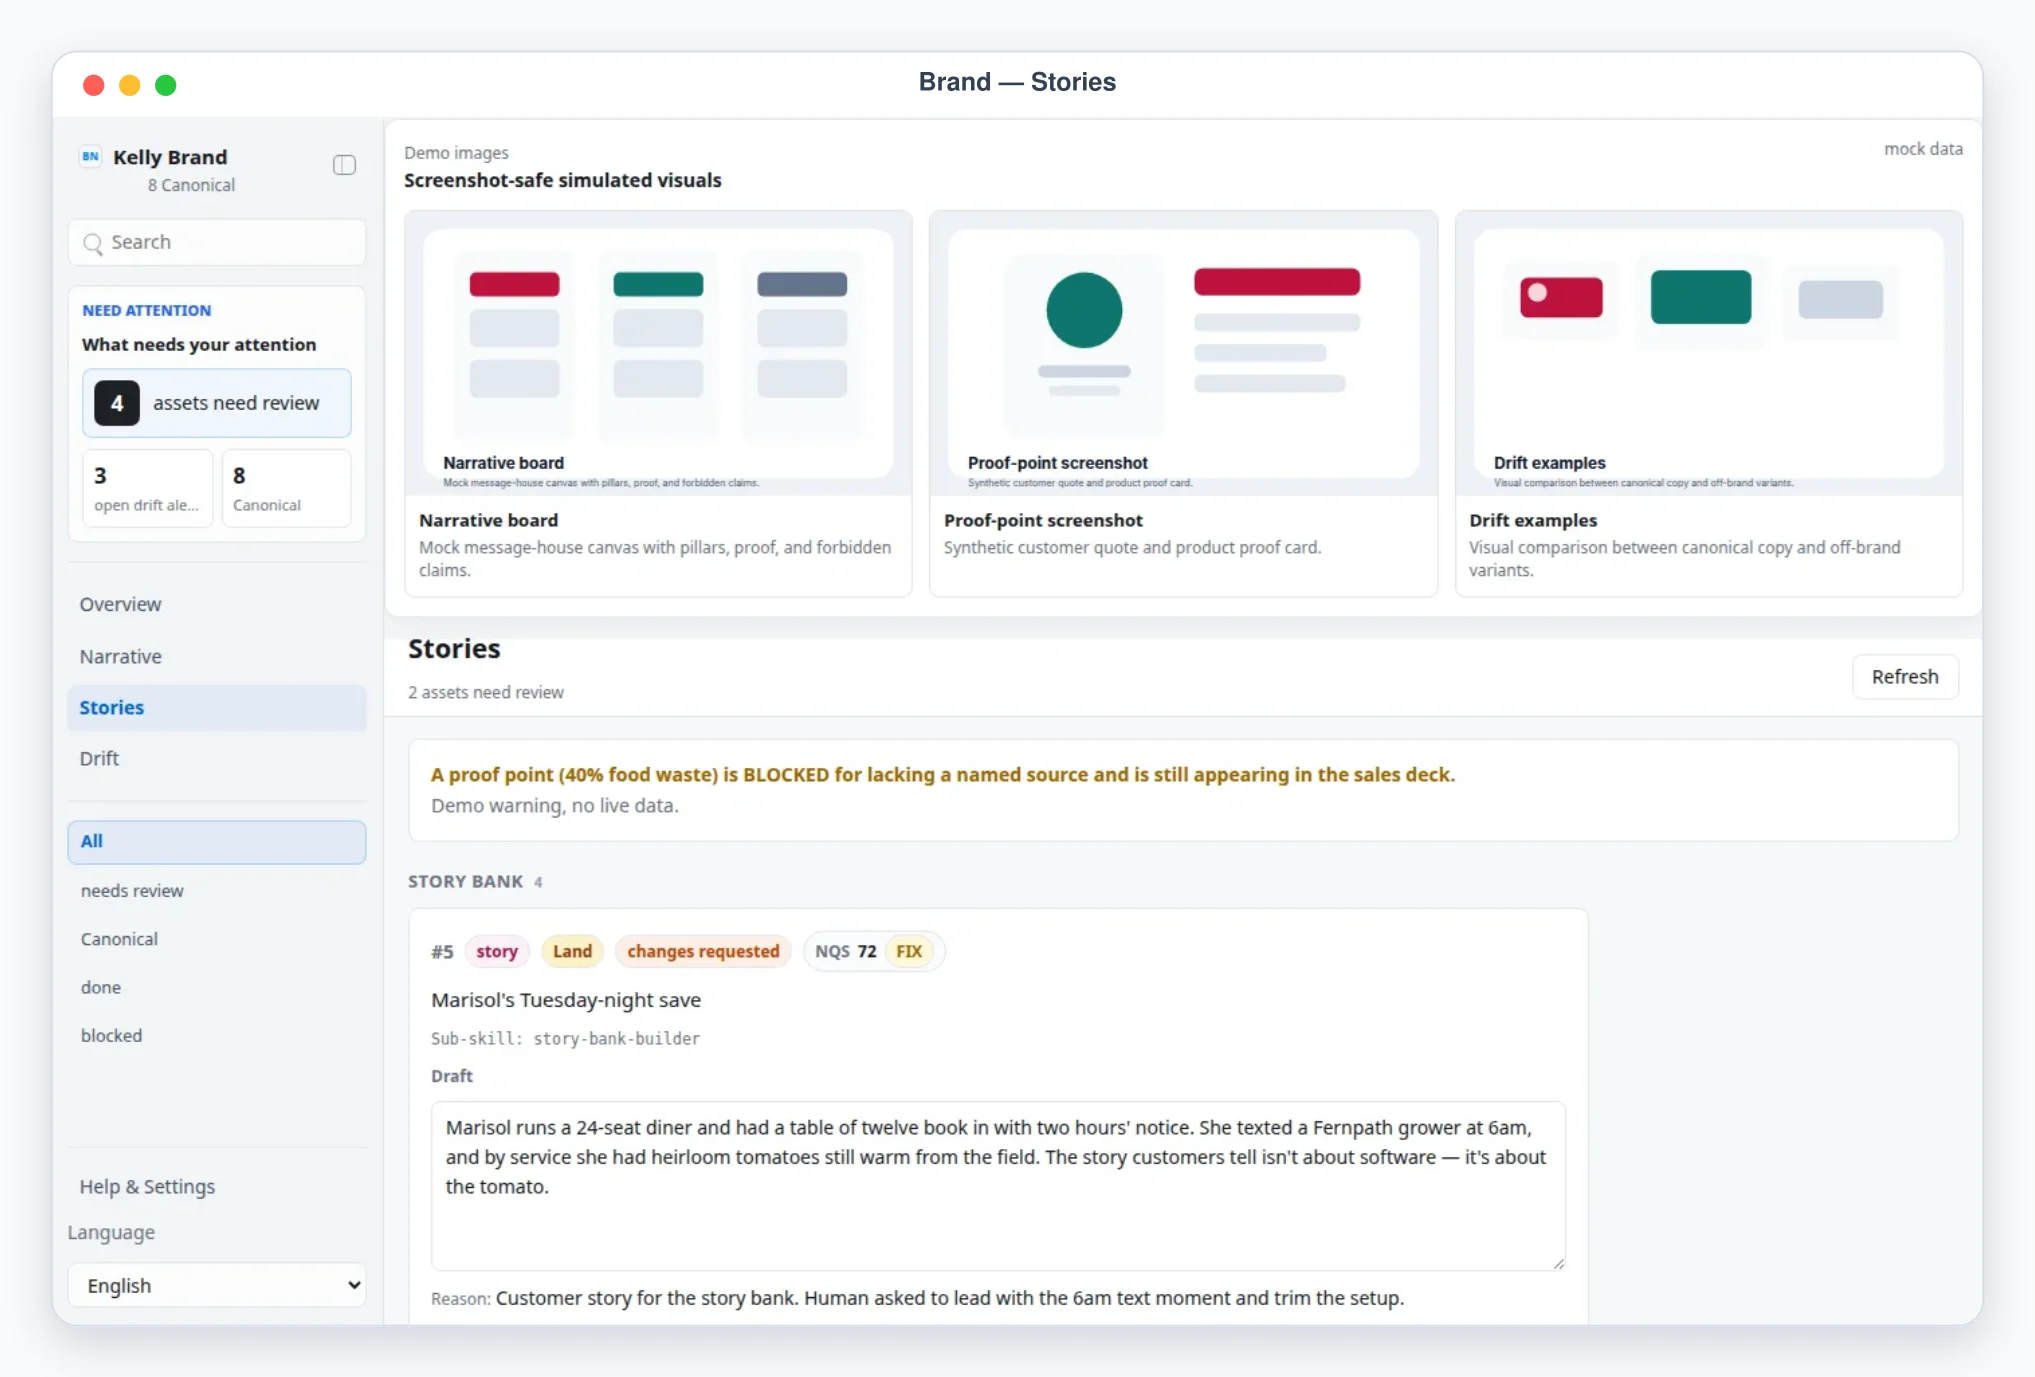The image size is (2035, 1377).
Task: Click the number 4 review count badge
Action: 117,403
